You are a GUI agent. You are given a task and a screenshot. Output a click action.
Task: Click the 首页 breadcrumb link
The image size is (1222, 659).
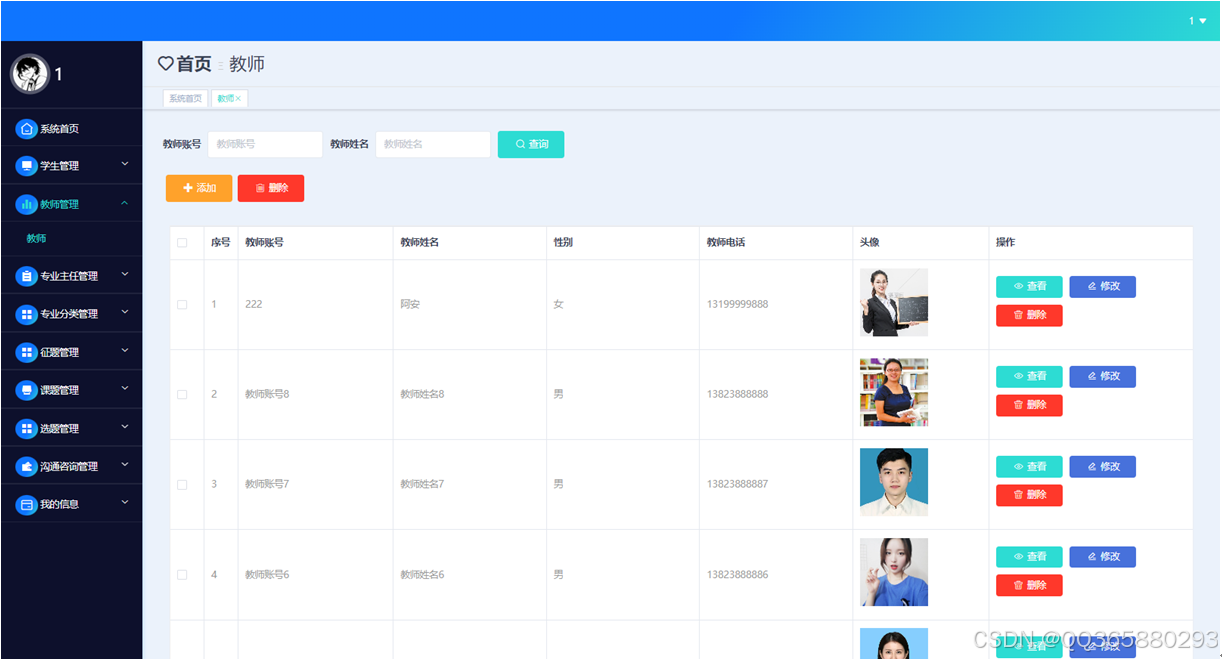point(194,64)
